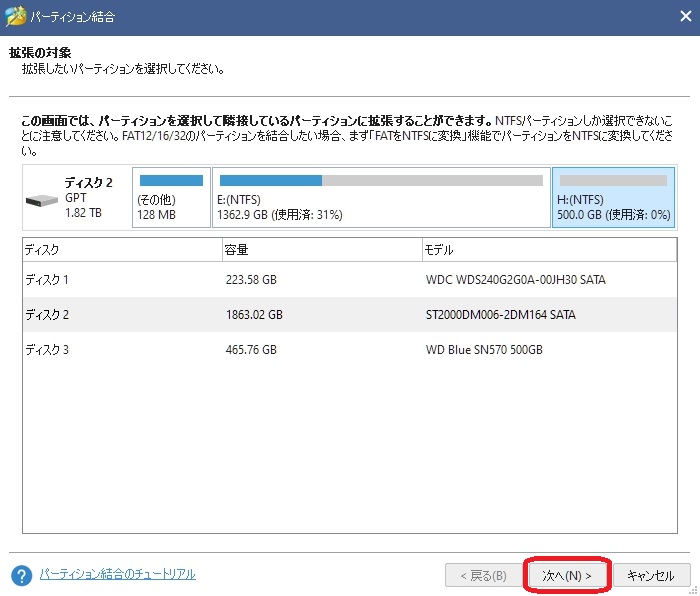Click the 1863.02 GB capacity cell
The height and width of the screenshot is (596, 700).
pos(254,315)
